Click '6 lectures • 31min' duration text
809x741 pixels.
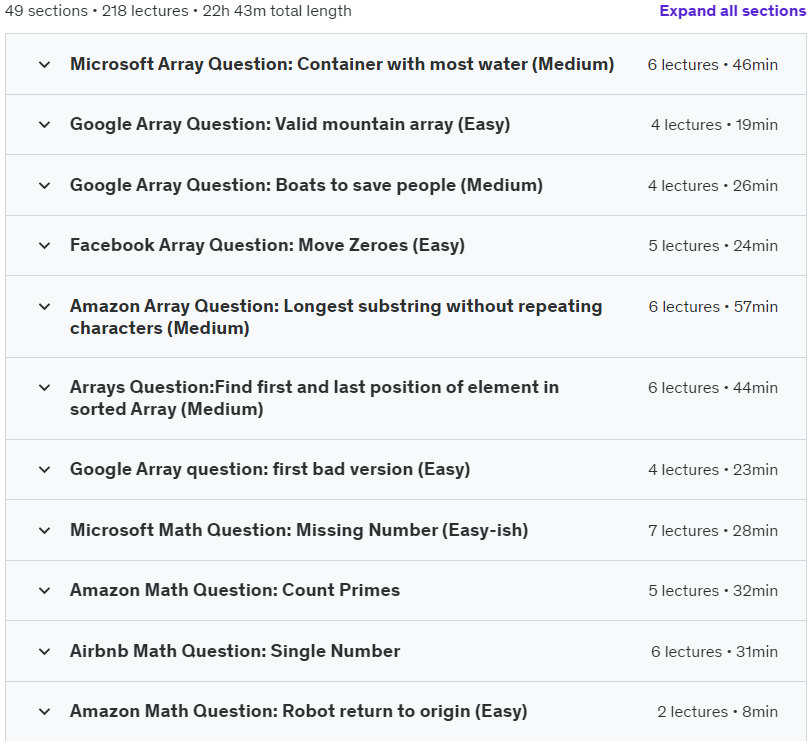point(714,651)
